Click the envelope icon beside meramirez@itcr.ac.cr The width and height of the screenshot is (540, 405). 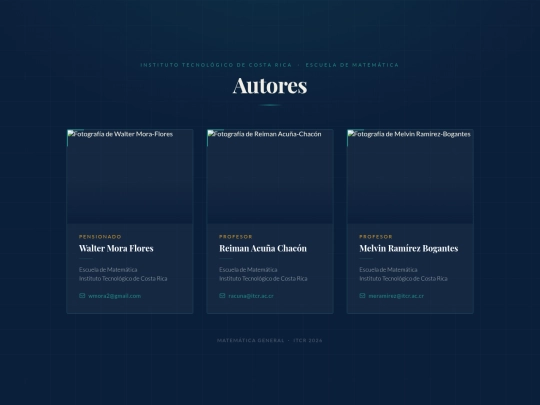362,295
